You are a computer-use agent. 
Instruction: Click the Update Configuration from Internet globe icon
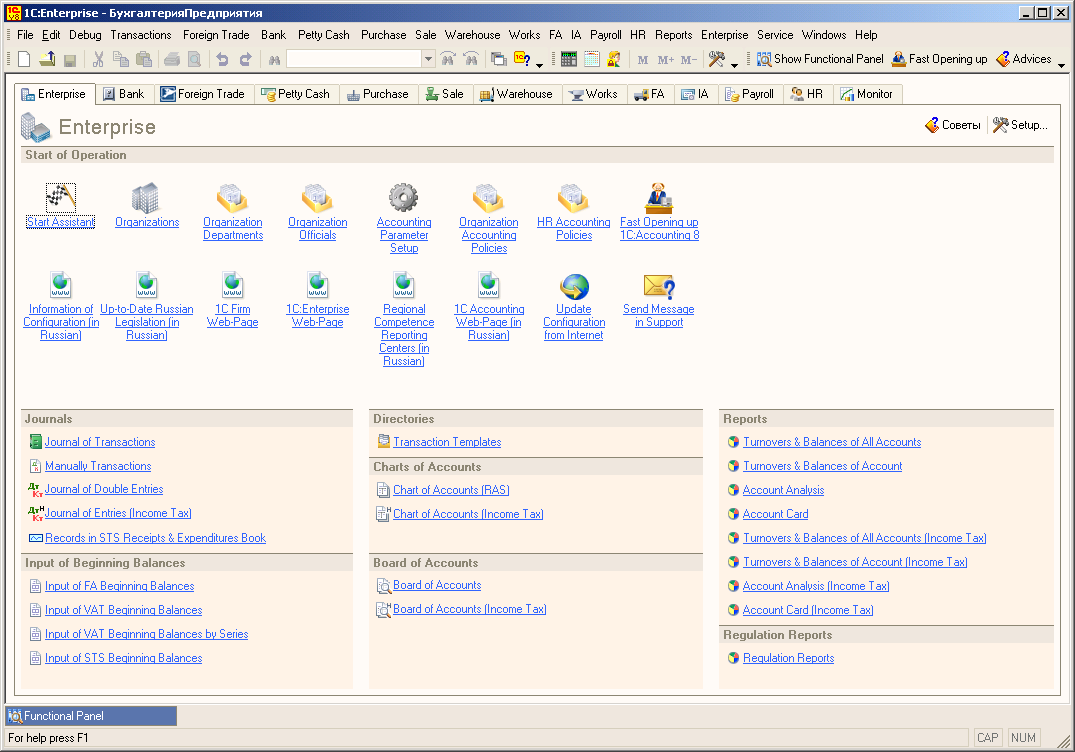[574, 286]
